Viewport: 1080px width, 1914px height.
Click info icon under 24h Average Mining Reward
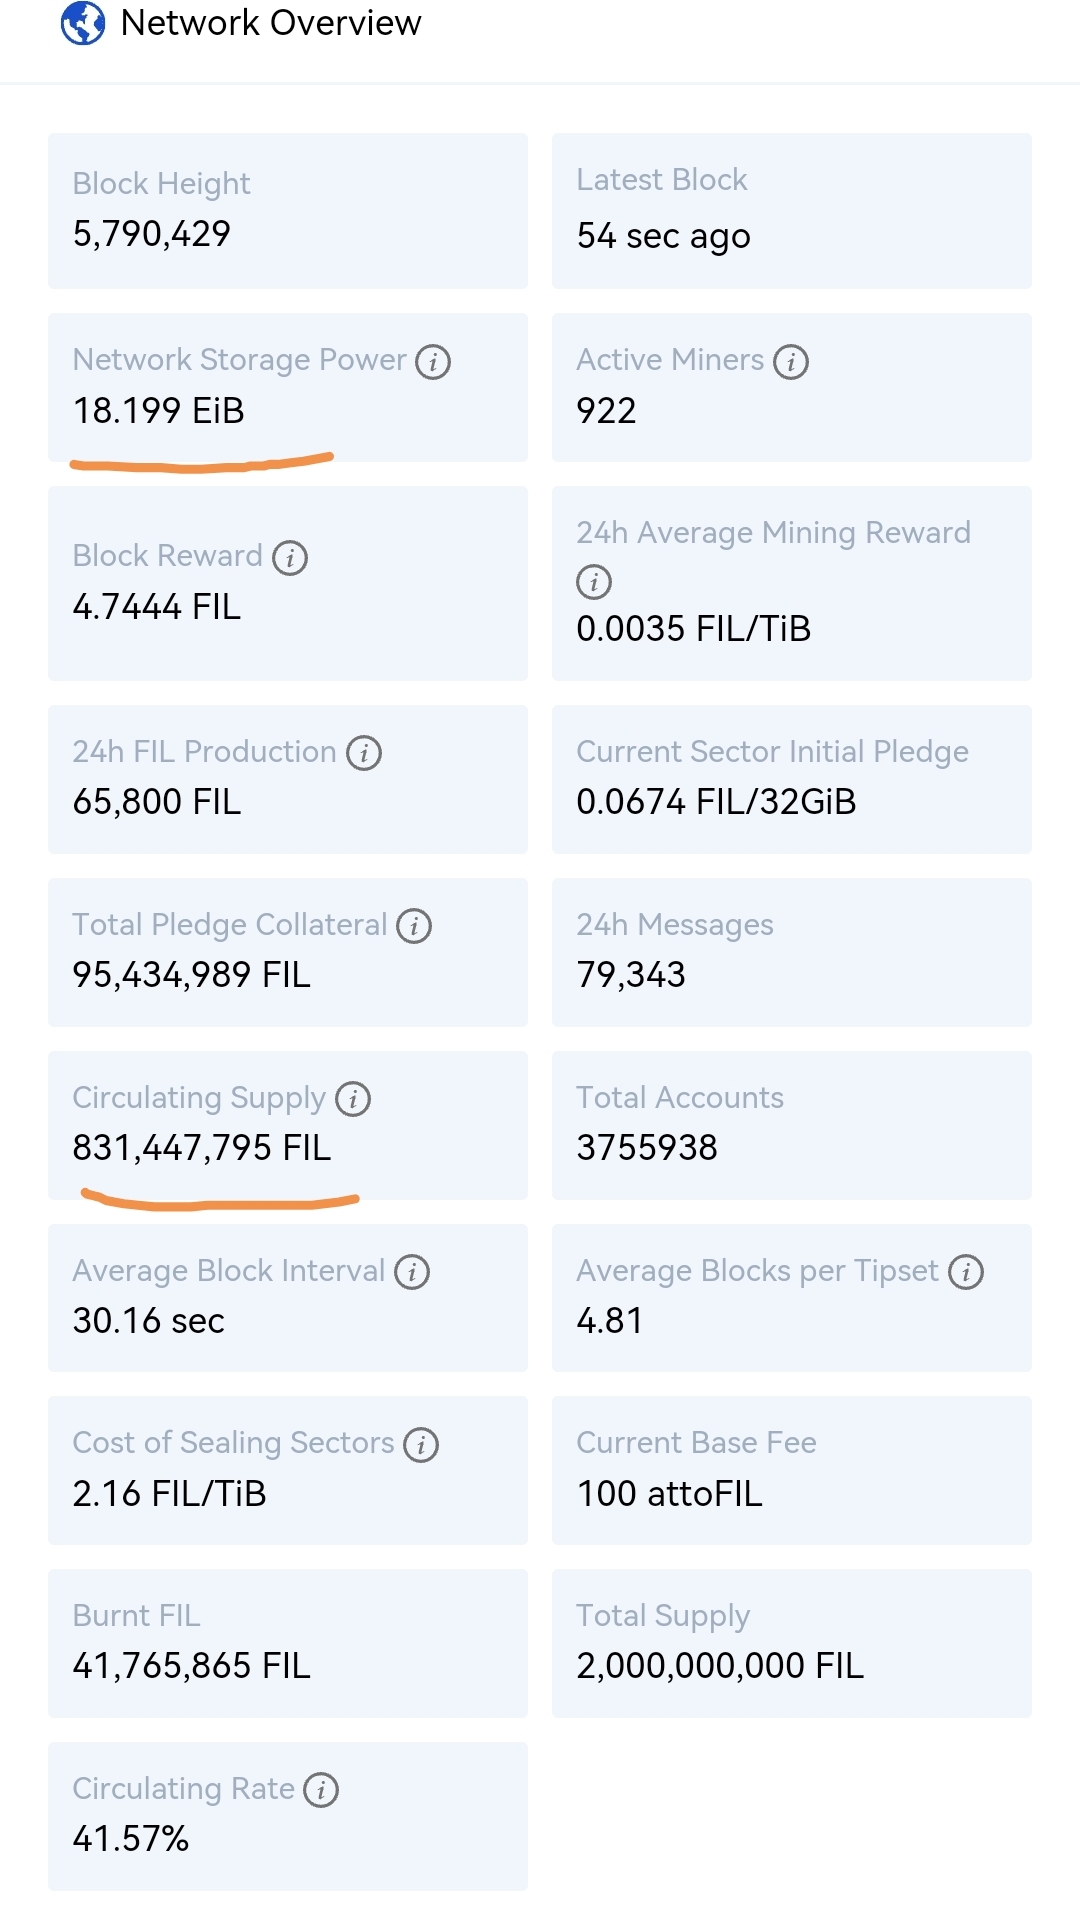(x=594, y=581)
